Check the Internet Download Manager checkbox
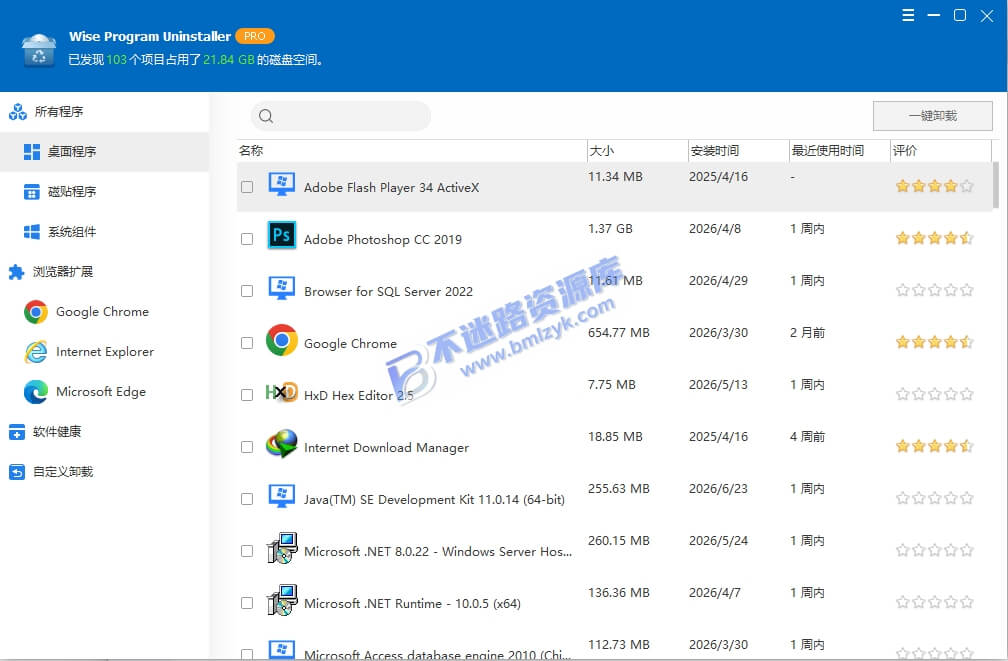This screenshot has height=661, width=1008. (x=247, y=448)
